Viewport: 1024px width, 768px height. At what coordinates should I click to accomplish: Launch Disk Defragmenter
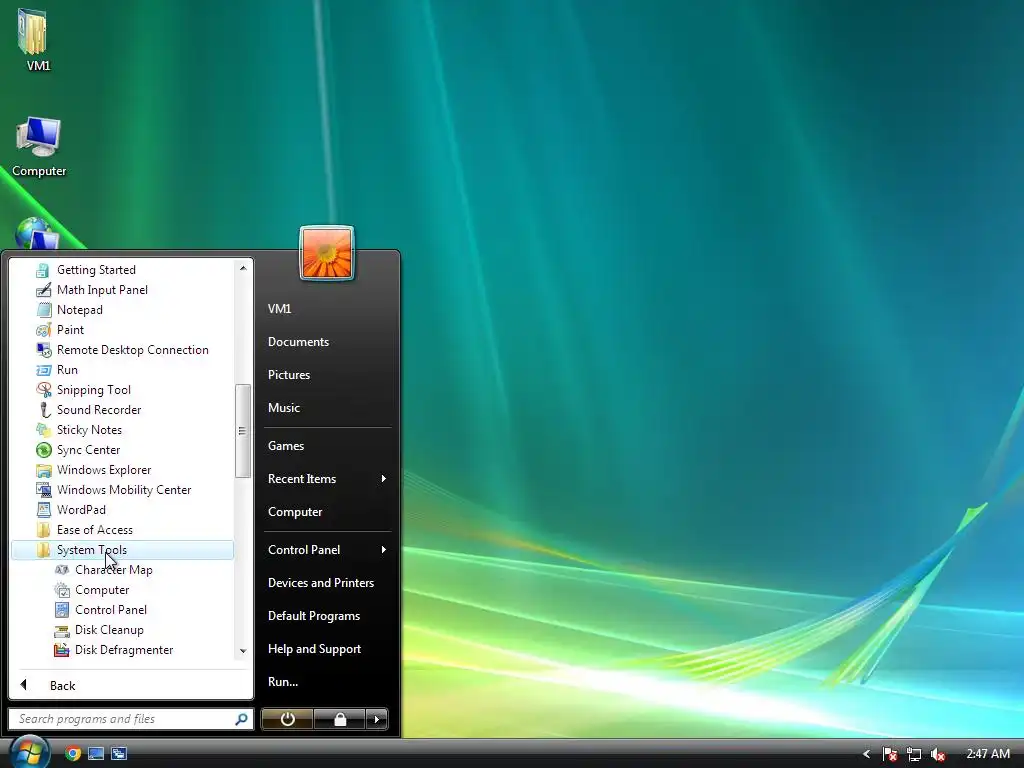tap(122, 650)
